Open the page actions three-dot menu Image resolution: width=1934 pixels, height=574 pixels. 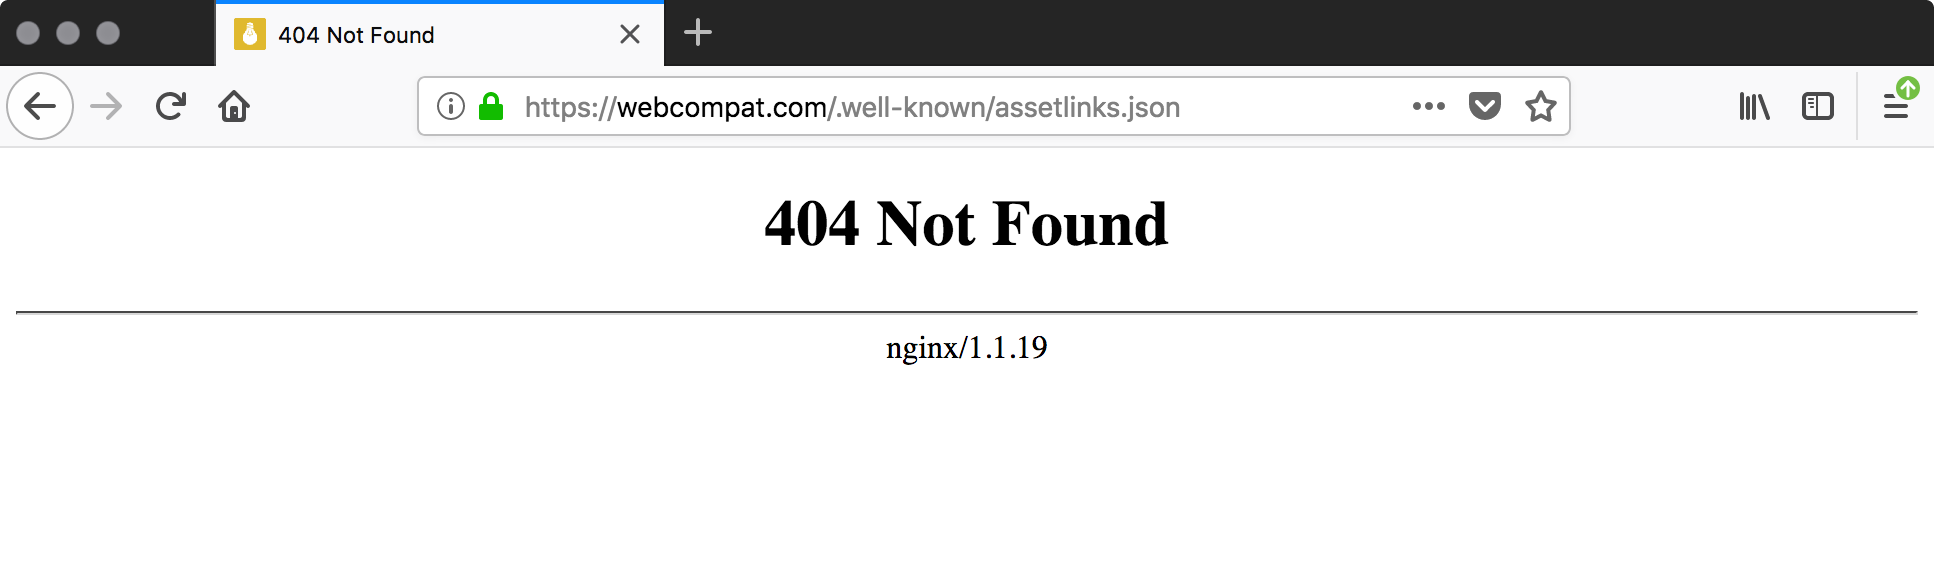pyautogui.click(x=1429, y=106)
